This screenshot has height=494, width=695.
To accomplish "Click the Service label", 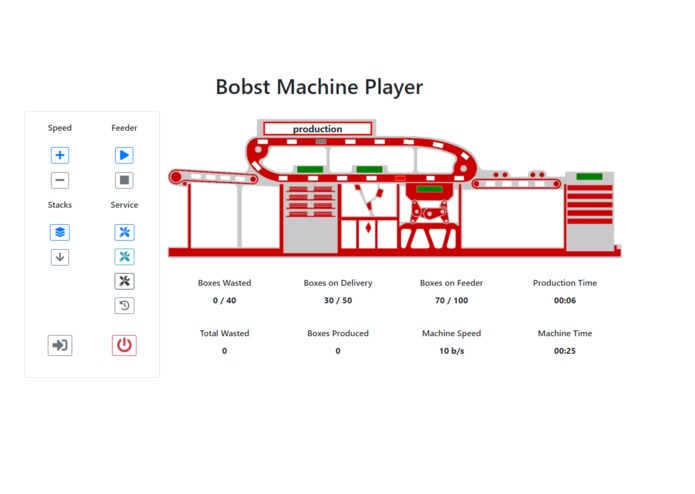I will (124, 205).
